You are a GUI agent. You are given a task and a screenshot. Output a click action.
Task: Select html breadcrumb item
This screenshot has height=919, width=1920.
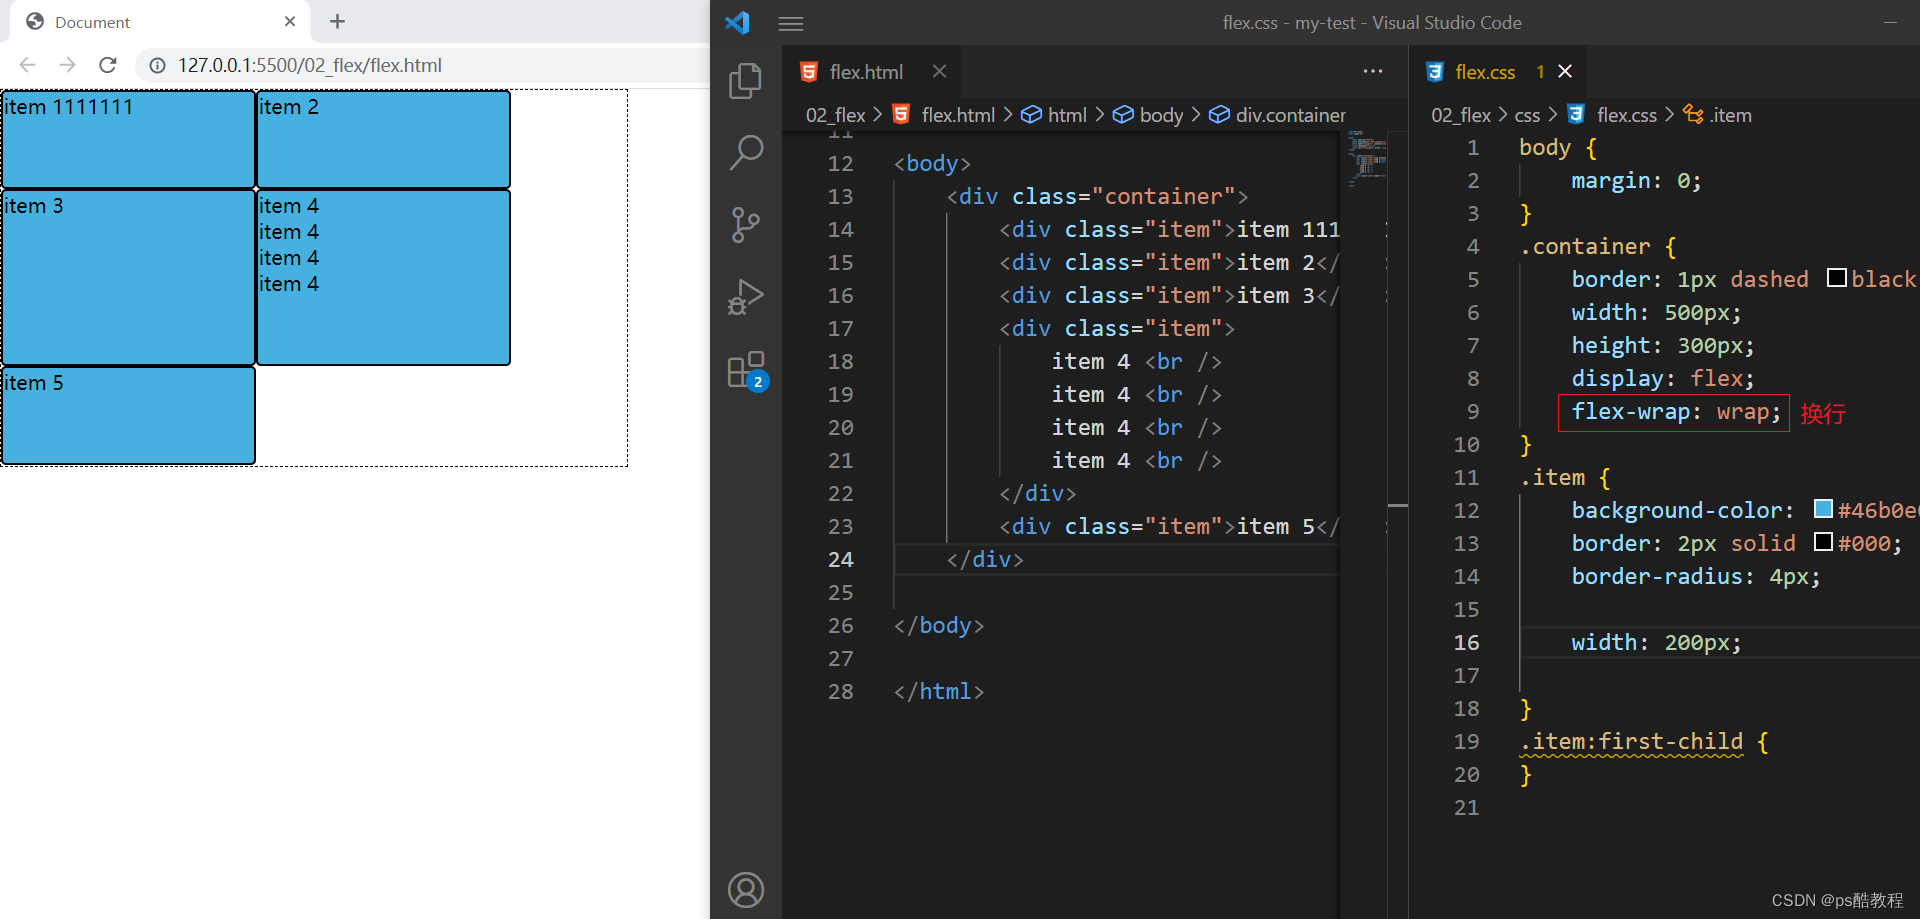click(x=1054, y=115)
